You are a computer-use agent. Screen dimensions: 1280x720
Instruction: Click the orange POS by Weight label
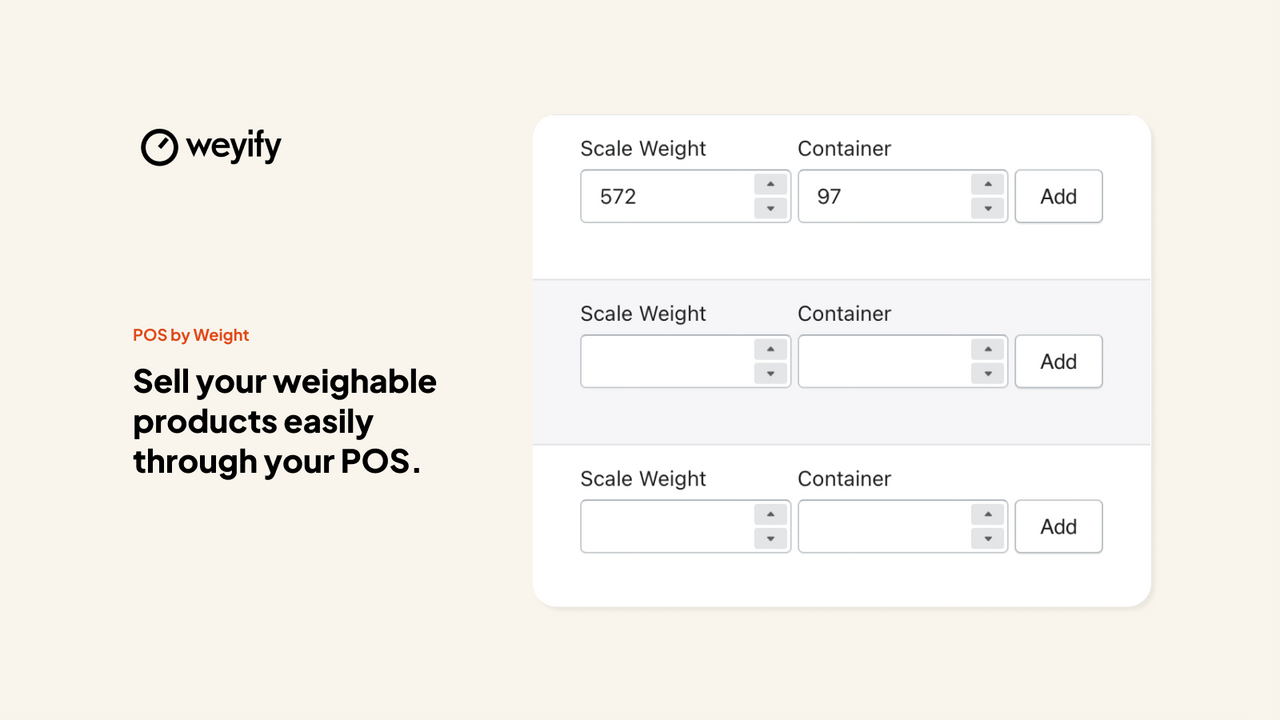click(x=191, y=335)
